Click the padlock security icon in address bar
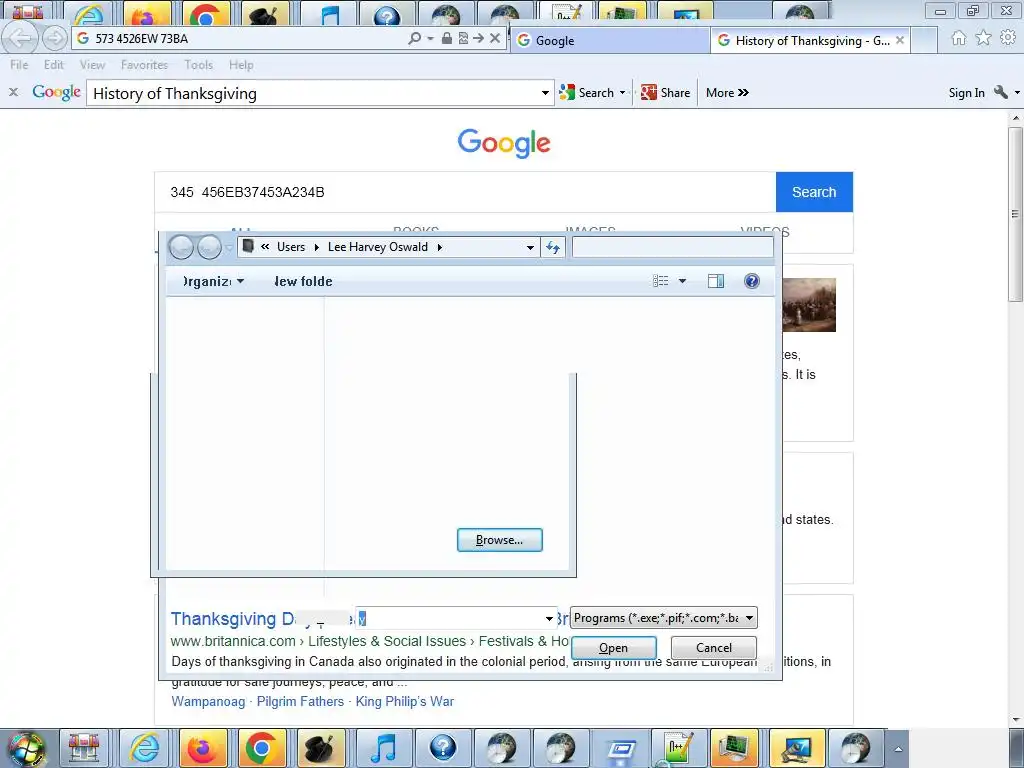Viewport: 1024px width, 768px height. click(447, 39)
